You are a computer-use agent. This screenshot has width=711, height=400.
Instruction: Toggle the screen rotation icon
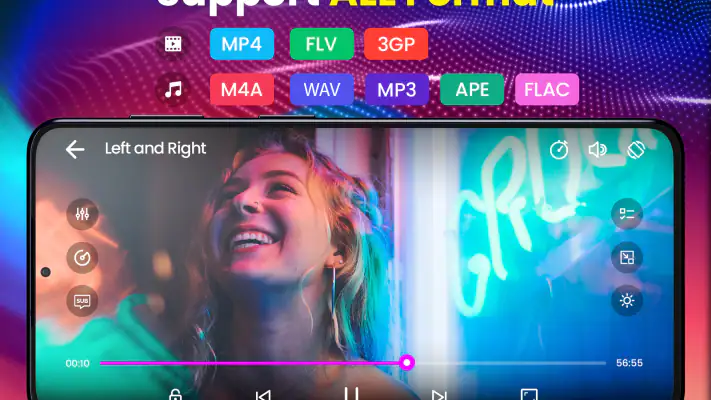(x=636, y=150)
